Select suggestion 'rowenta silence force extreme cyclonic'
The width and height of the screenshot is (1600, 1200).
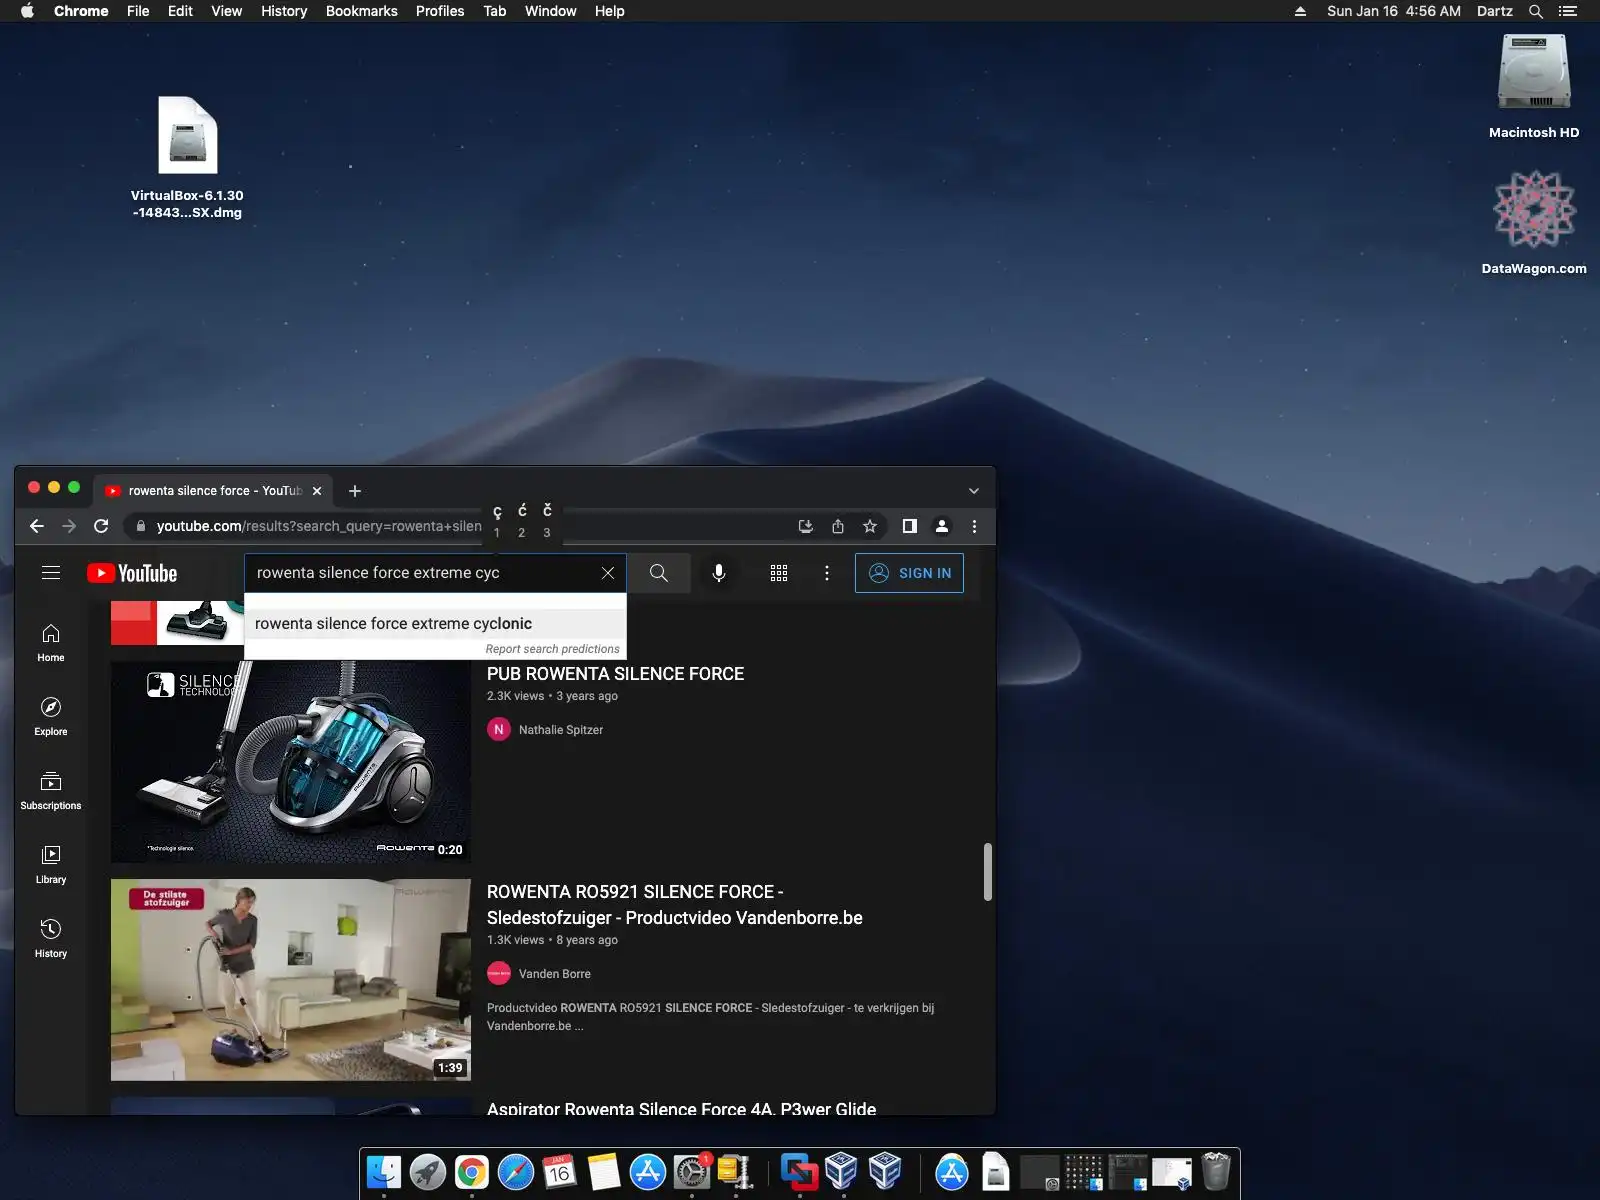pyautogui.click(x=435, y=623)
